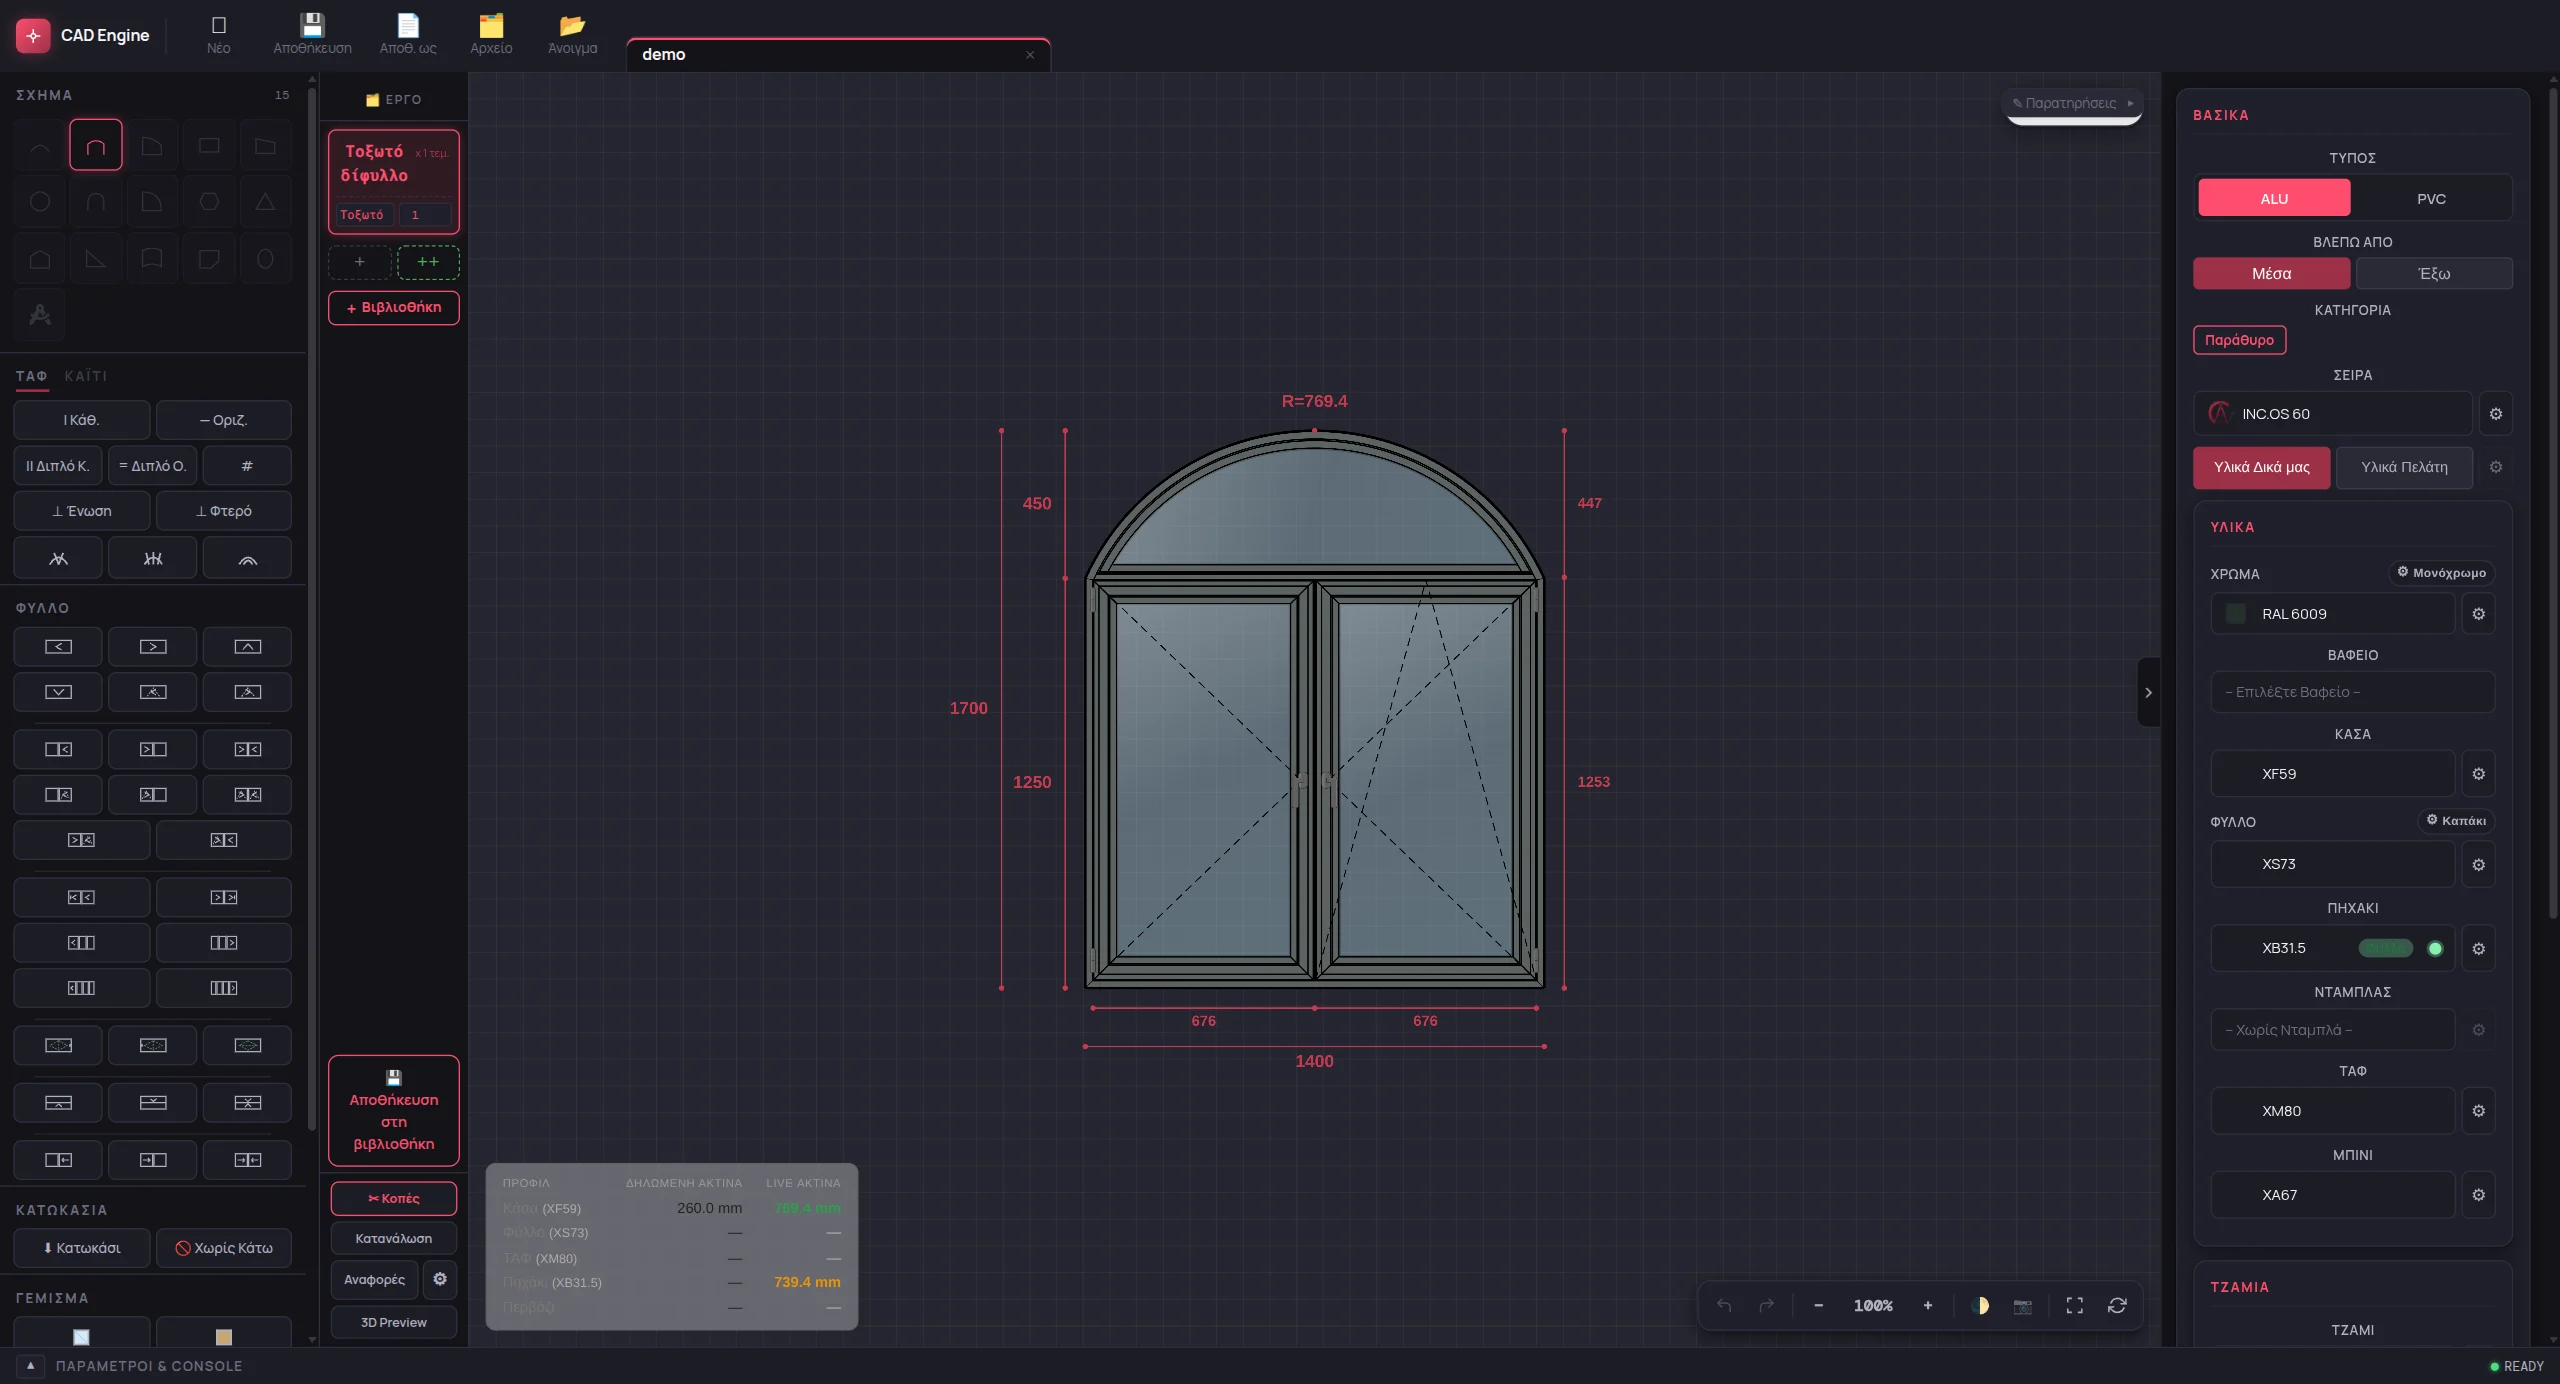Click the Ανοιγμα open-folder icon
2560x1384 pixels.
[572, 34]
